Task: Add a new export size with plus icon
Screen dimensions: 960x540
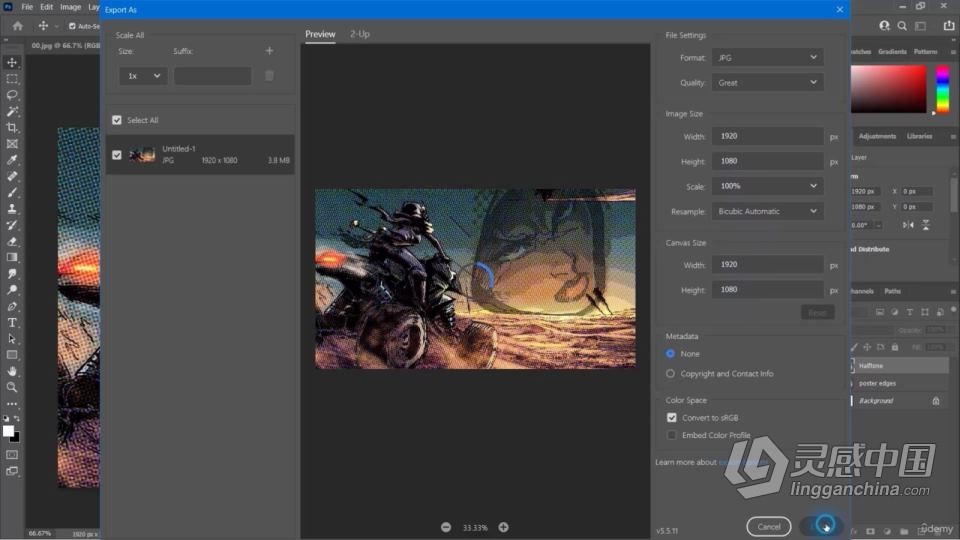Action: [269, 51]
